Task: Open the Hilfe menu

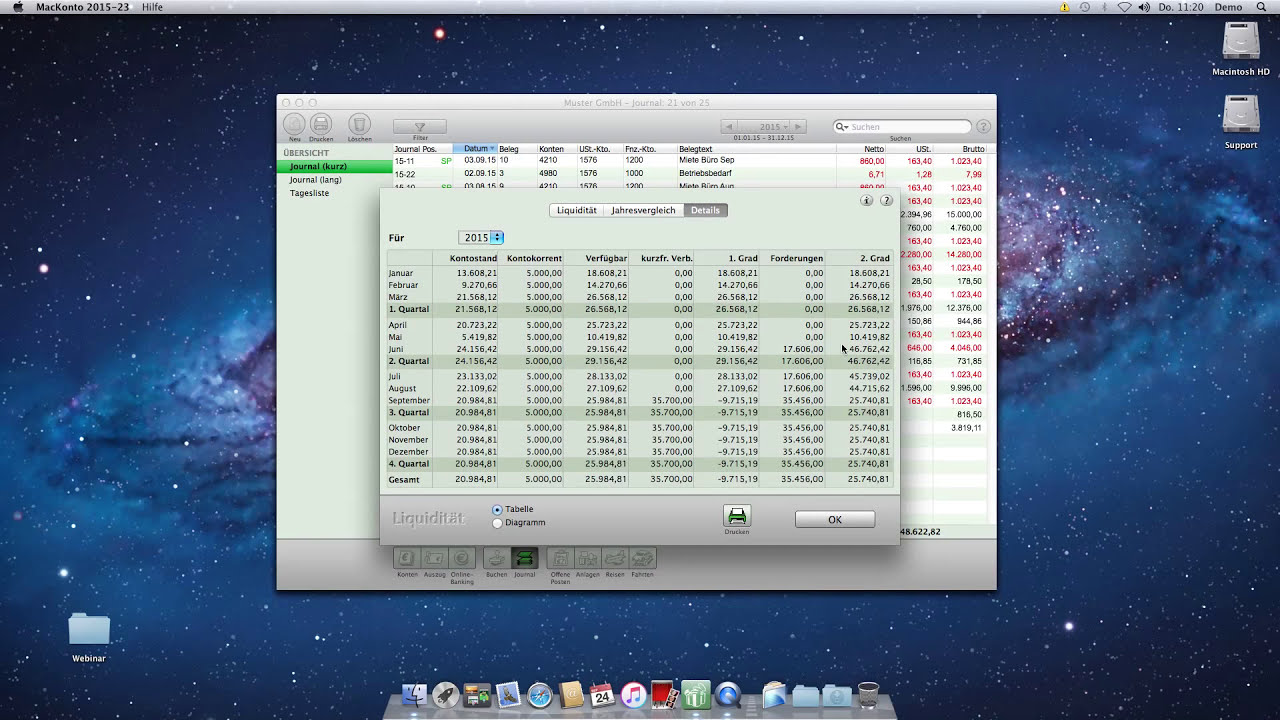Action: [152, 7]
